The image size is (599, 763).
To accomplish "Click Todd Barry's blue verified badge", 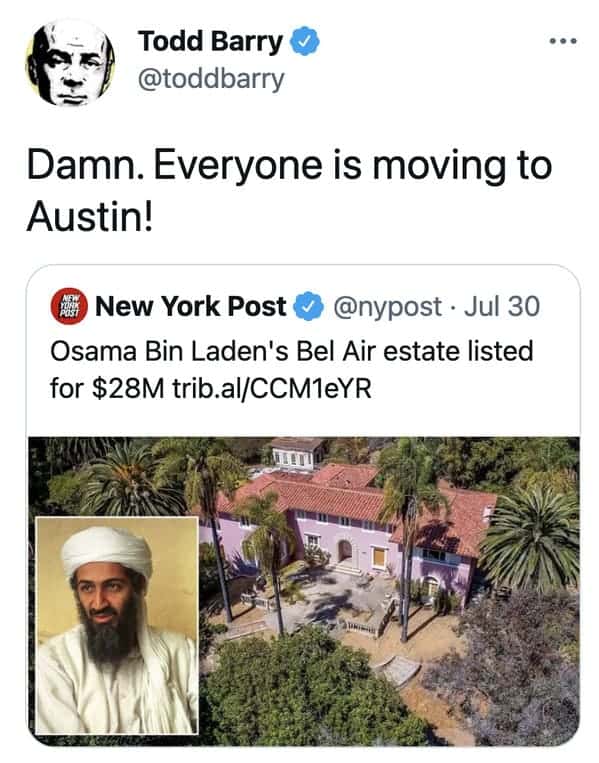I will coord(305,41).
